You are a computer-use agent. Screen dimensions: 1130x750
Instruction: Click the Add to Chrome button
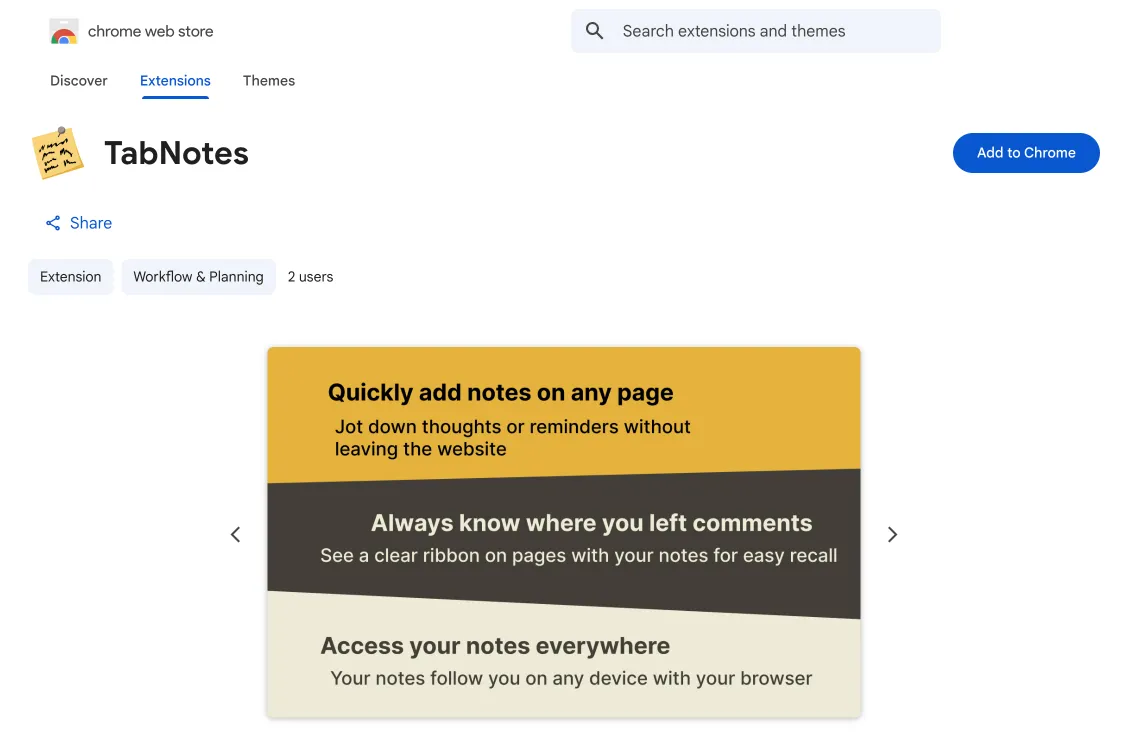coord(1026,153)
